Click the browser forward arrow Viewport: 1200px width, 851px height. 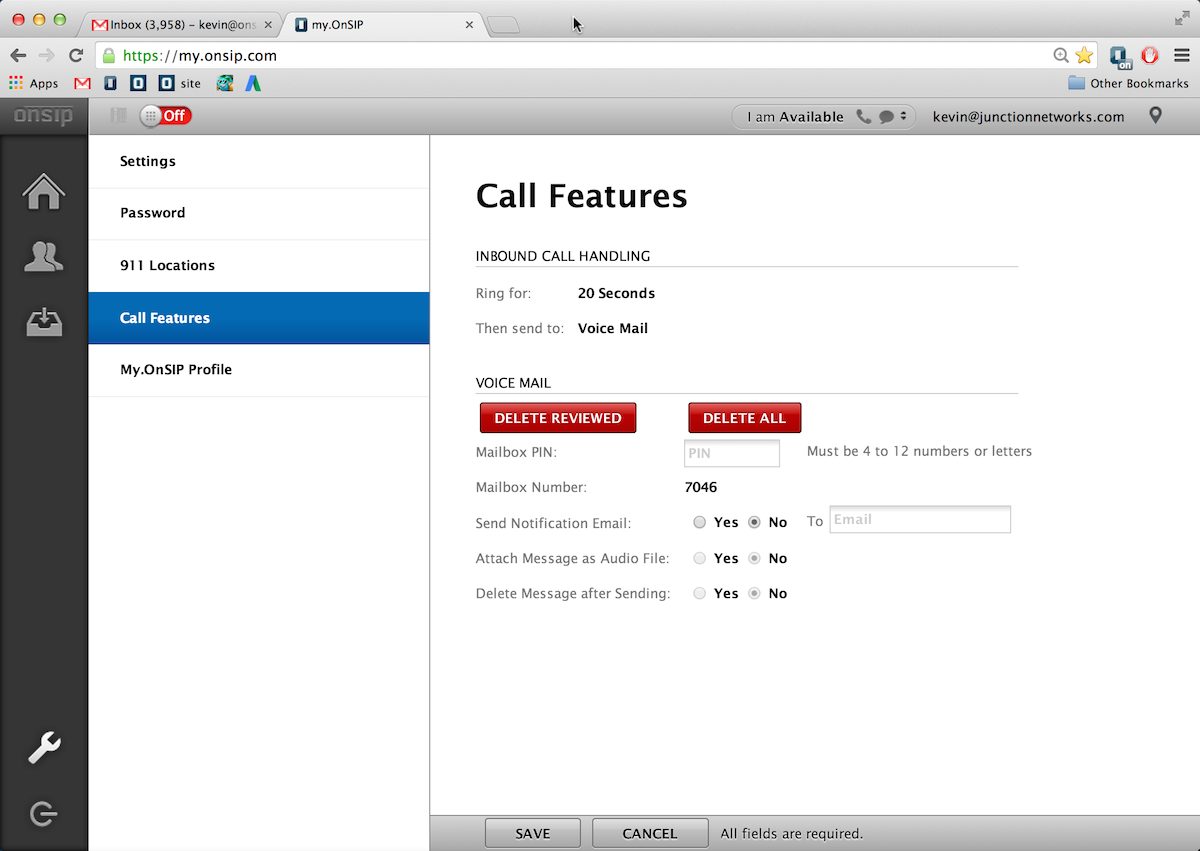(x=47, y=56)
